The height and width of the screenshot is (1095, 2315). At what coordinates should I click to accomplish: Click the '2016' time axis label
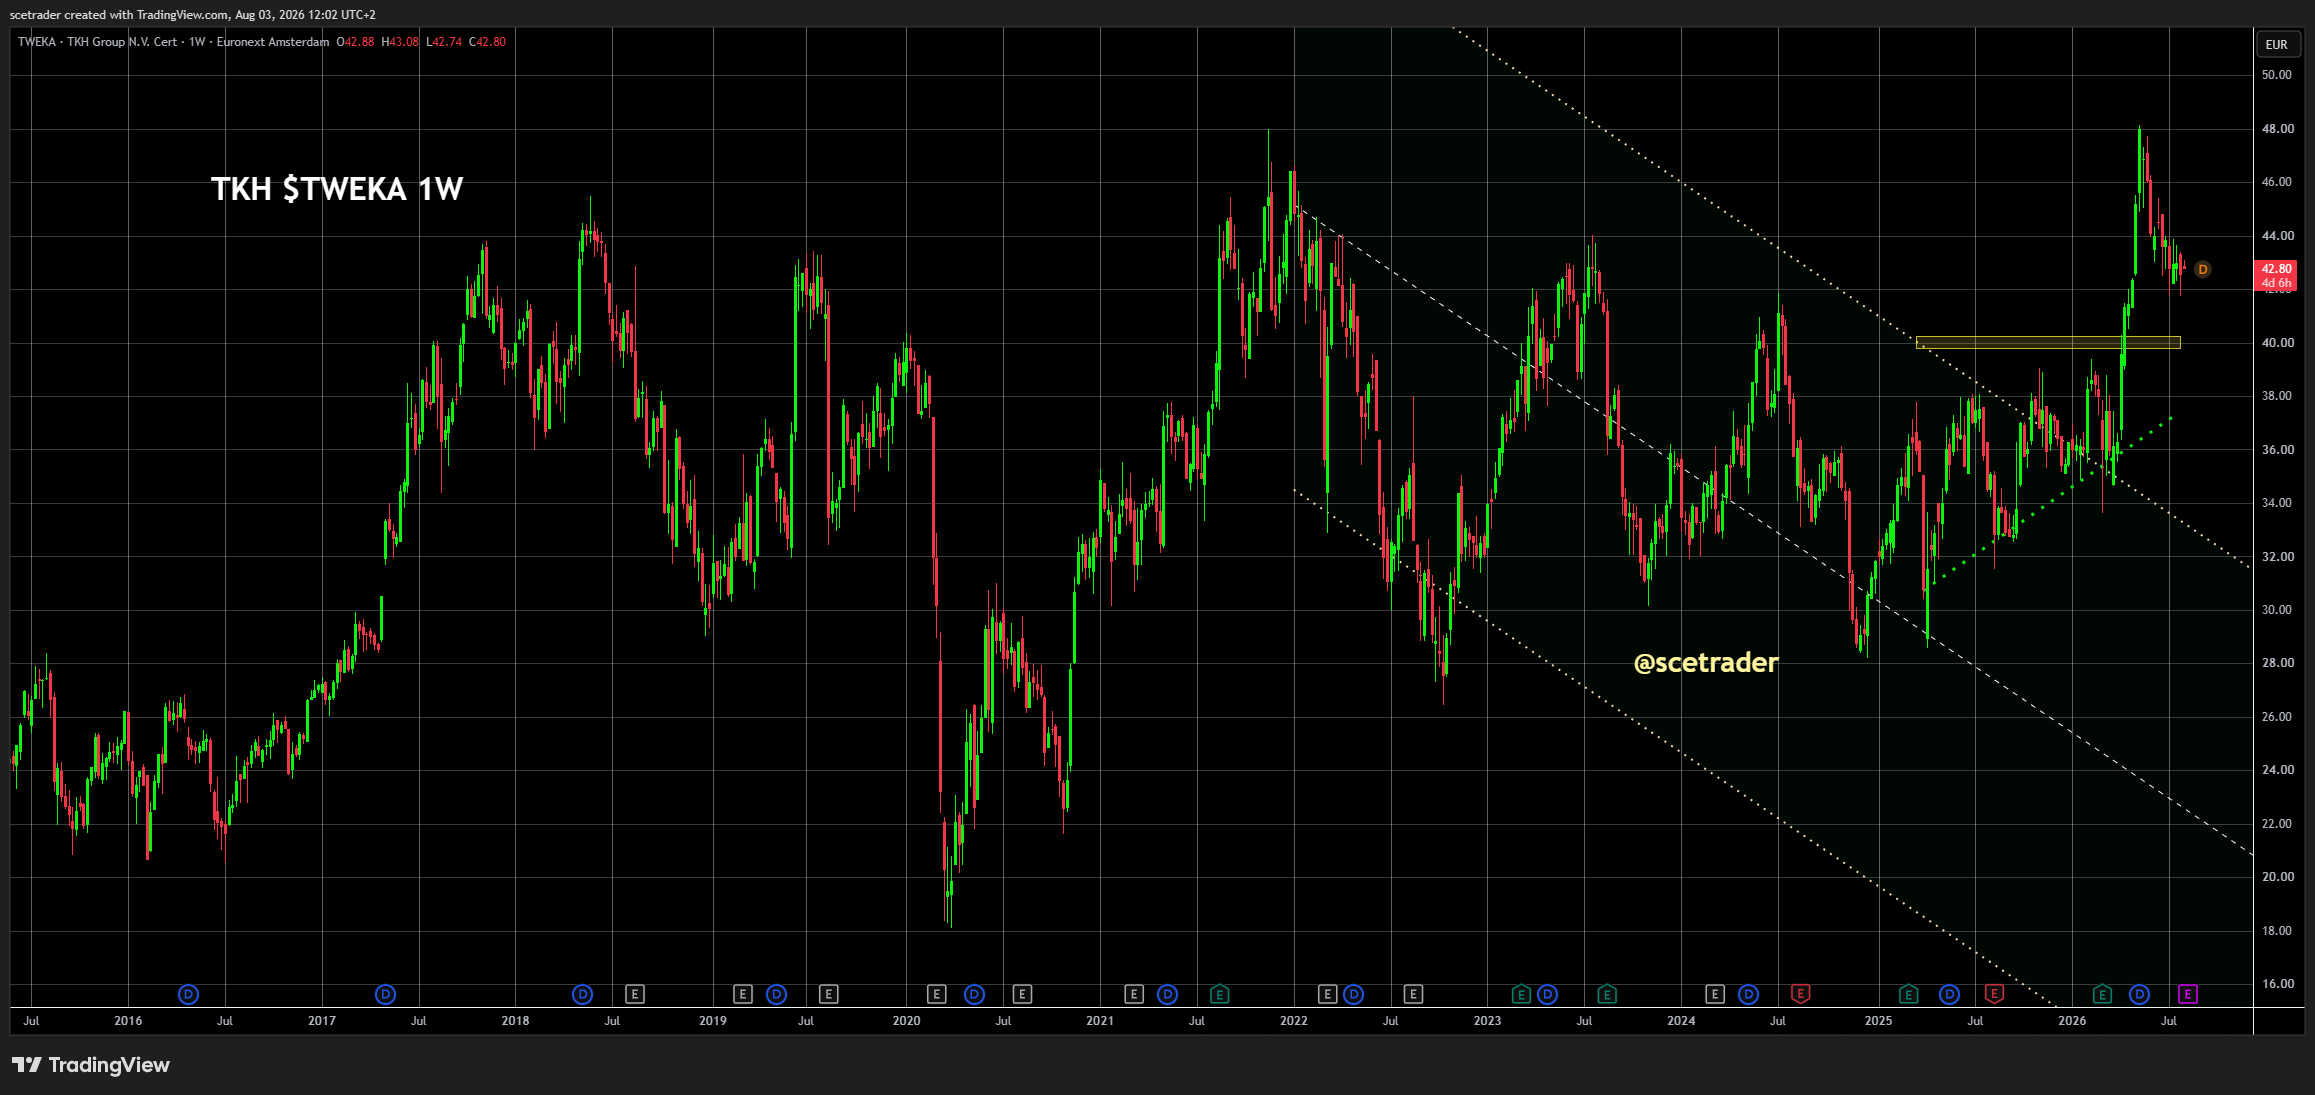point(128,1021)
